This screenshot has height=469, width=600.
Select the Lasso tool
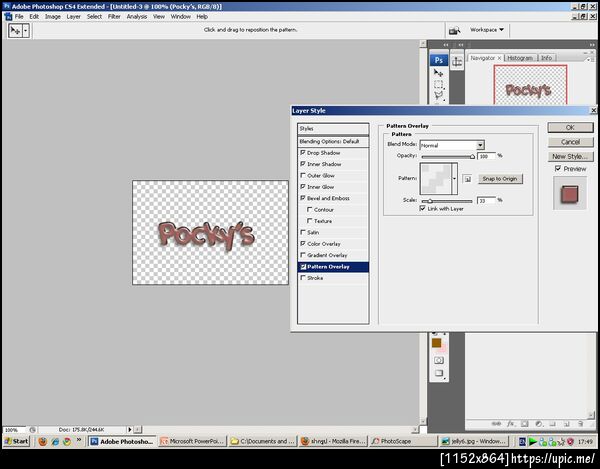(439, 95)
